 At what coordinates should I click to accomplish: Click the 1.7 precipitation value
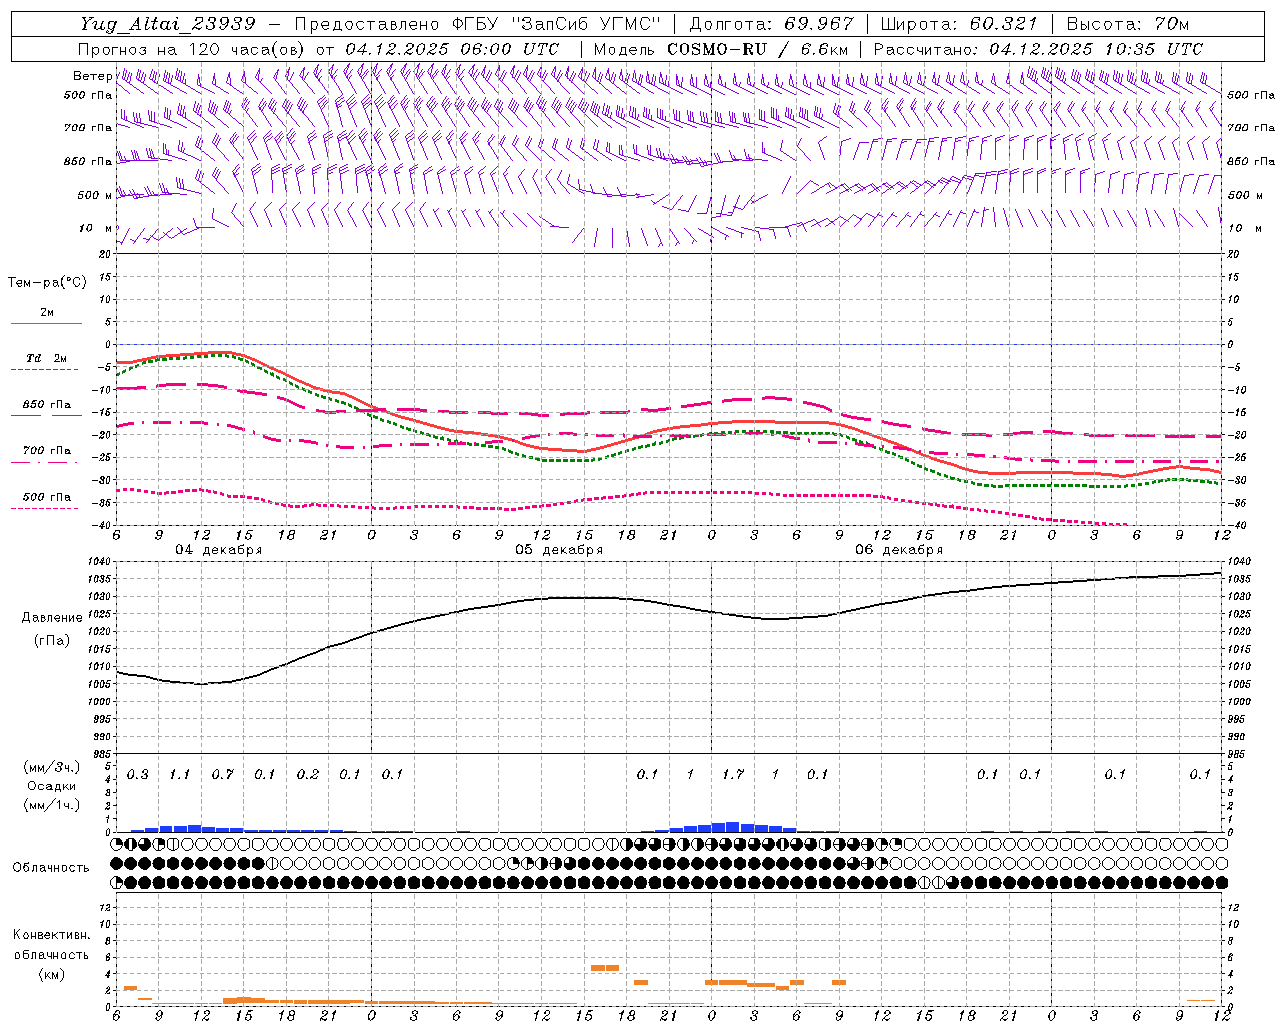[733, 775]
